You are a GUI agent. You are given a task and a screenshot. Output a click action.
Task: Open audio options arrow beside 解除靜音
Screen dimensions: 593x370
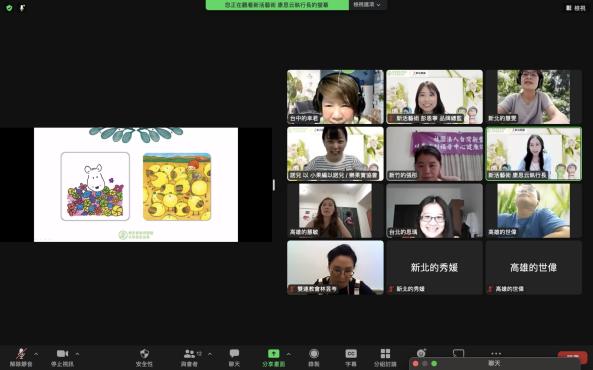click(x=36, y=354)
